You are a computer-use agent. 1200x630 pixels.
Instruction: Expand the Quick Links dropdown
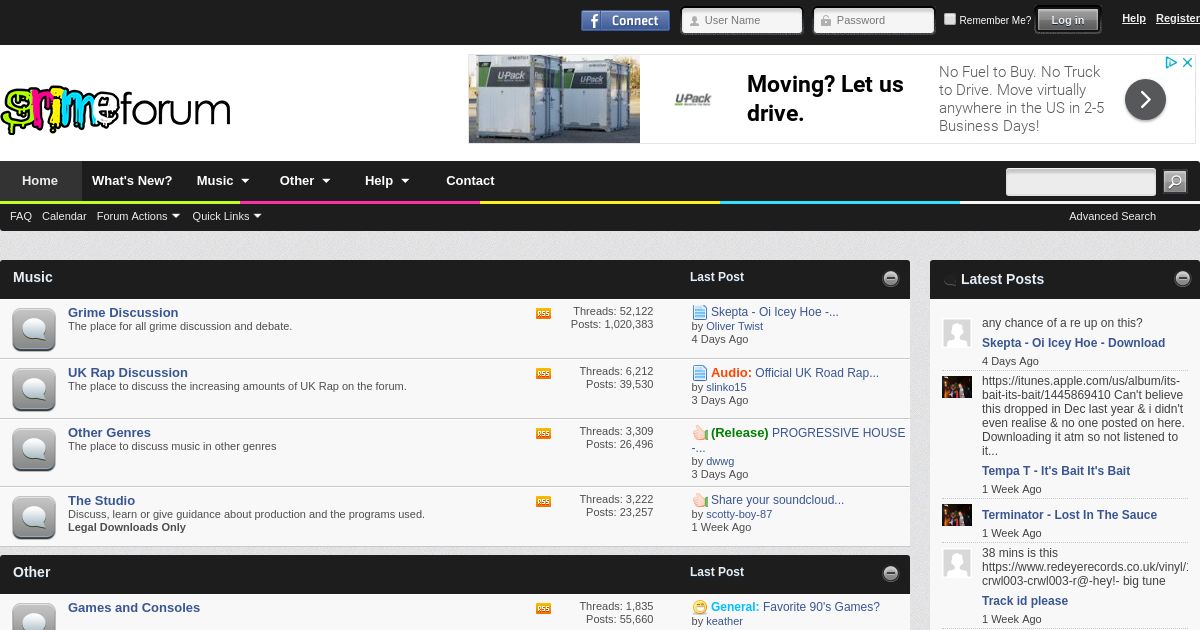pos(227,216)
